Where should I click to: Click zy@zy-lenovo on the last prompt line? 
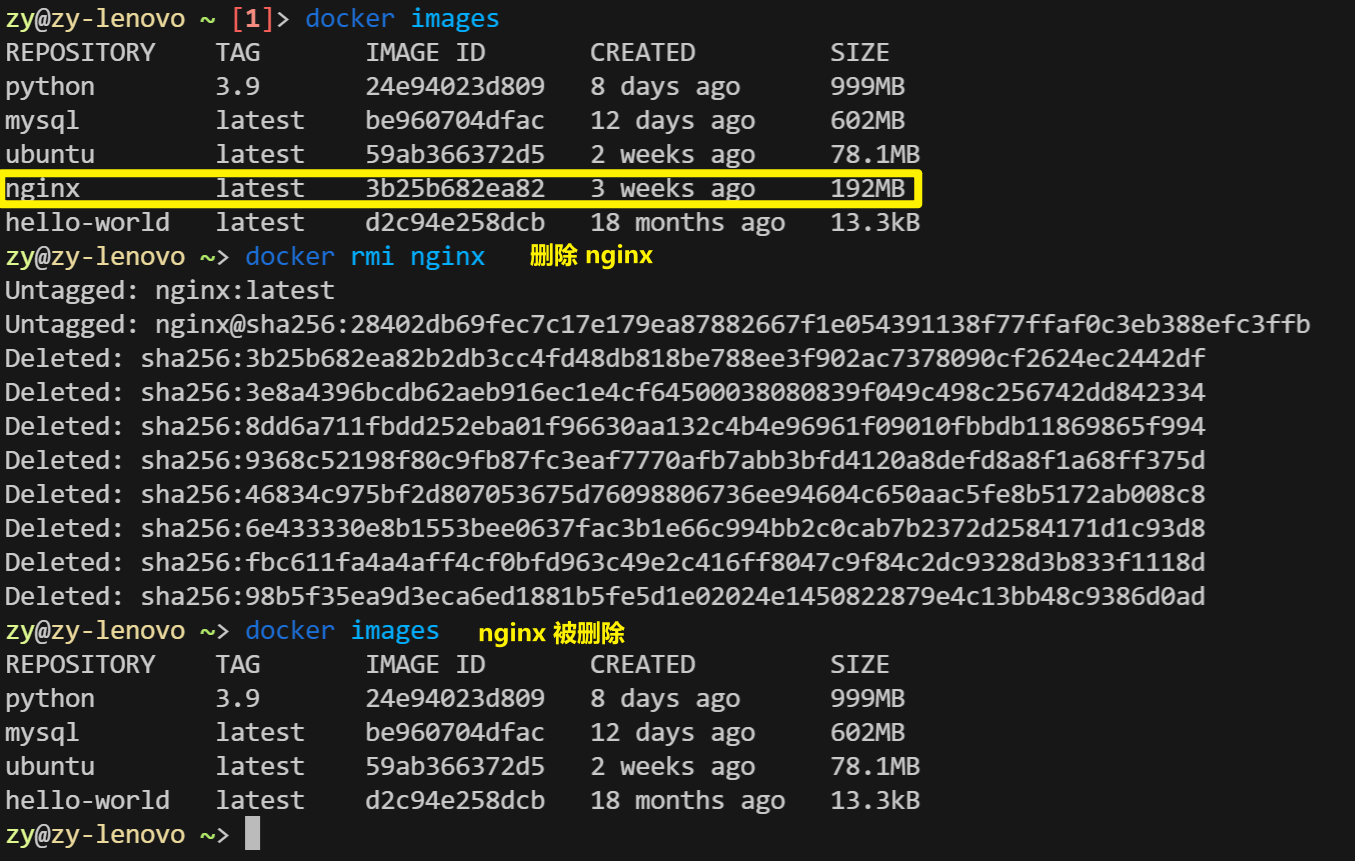[95, 834]
